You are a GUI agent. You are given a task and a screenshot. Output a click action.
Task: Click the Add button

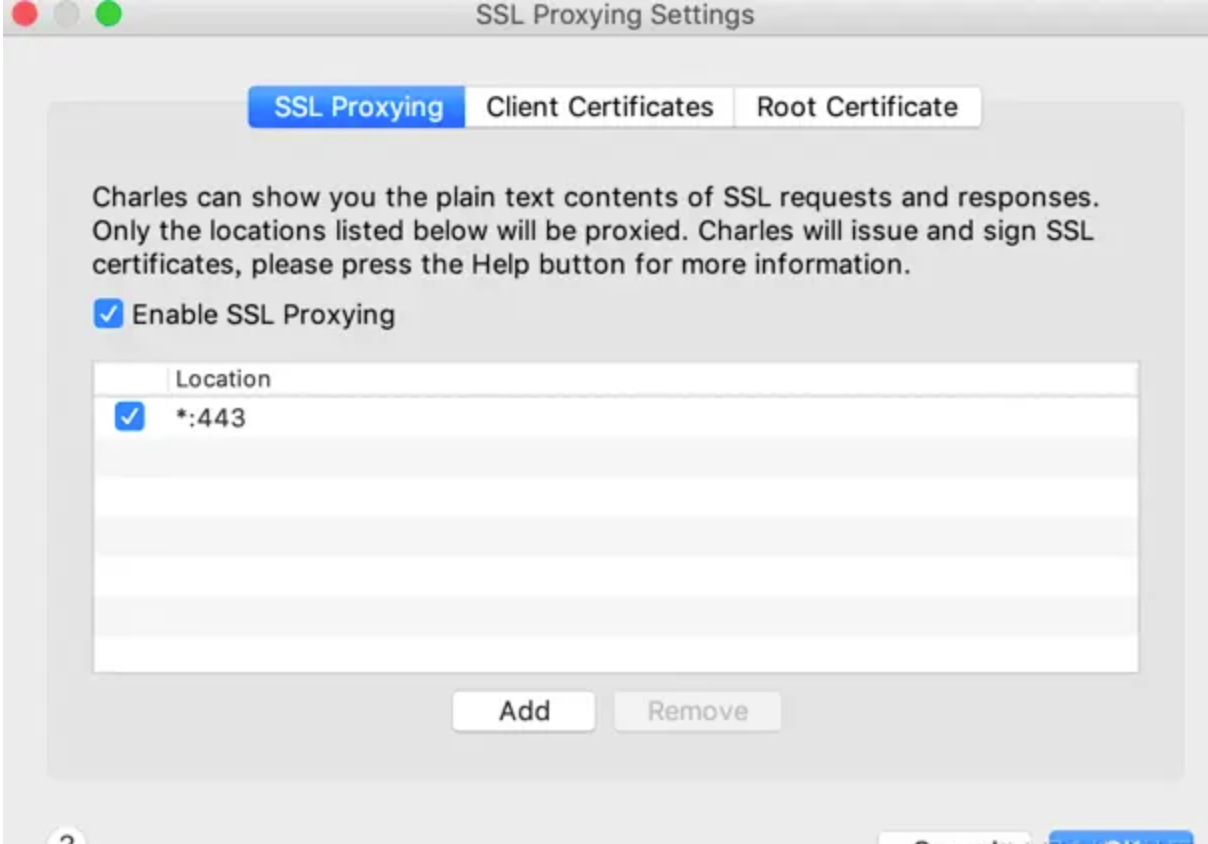(x=524, y=711)
